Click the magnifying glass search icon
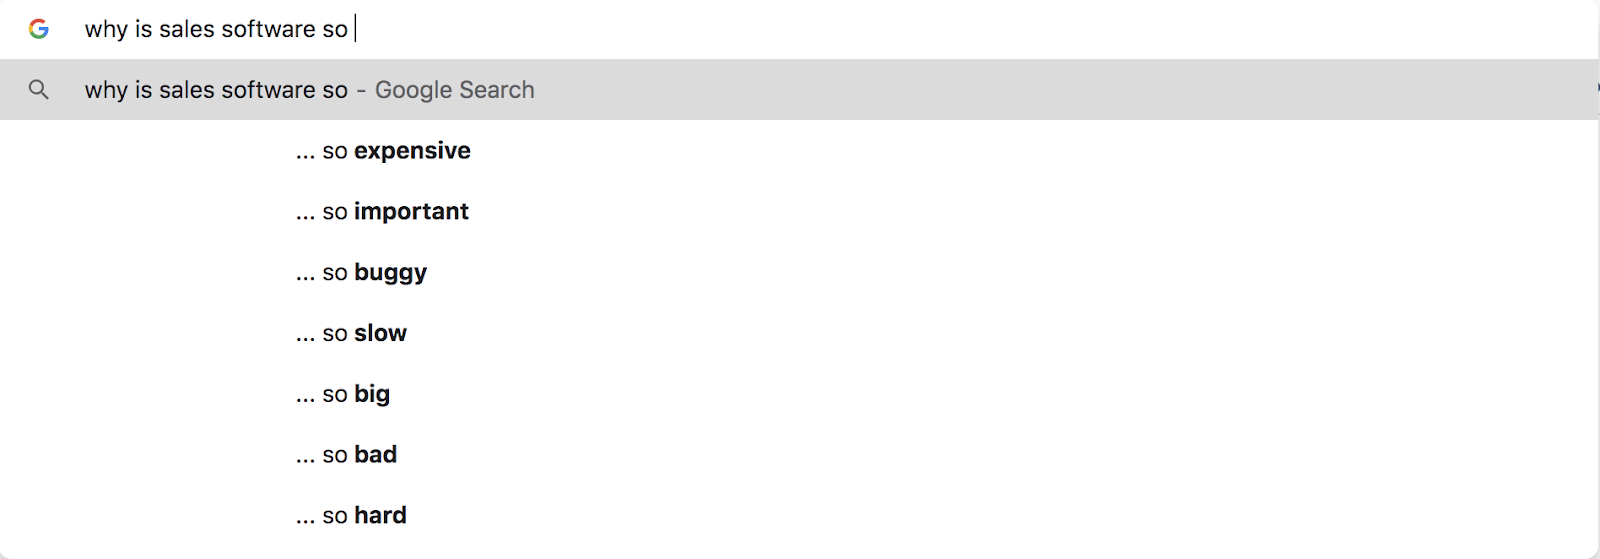Screen dimensions: 1600x559 (x=39, y=90)
